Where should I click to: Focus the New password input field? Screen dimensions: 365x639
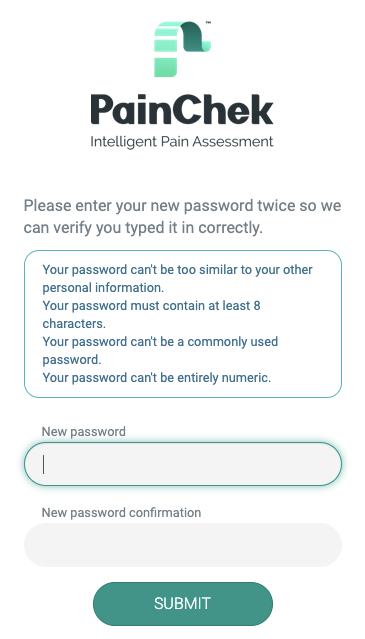click(183, 464)
